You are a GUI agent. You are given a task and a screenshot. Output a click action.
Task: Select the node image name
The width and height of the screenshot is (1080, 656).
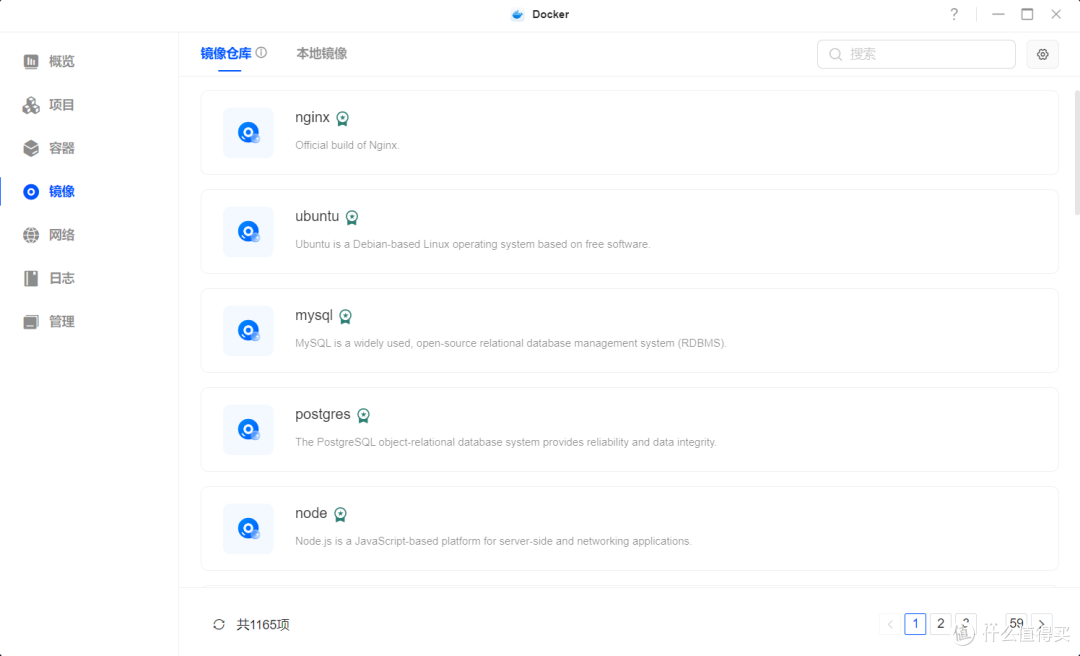[311, 513]
